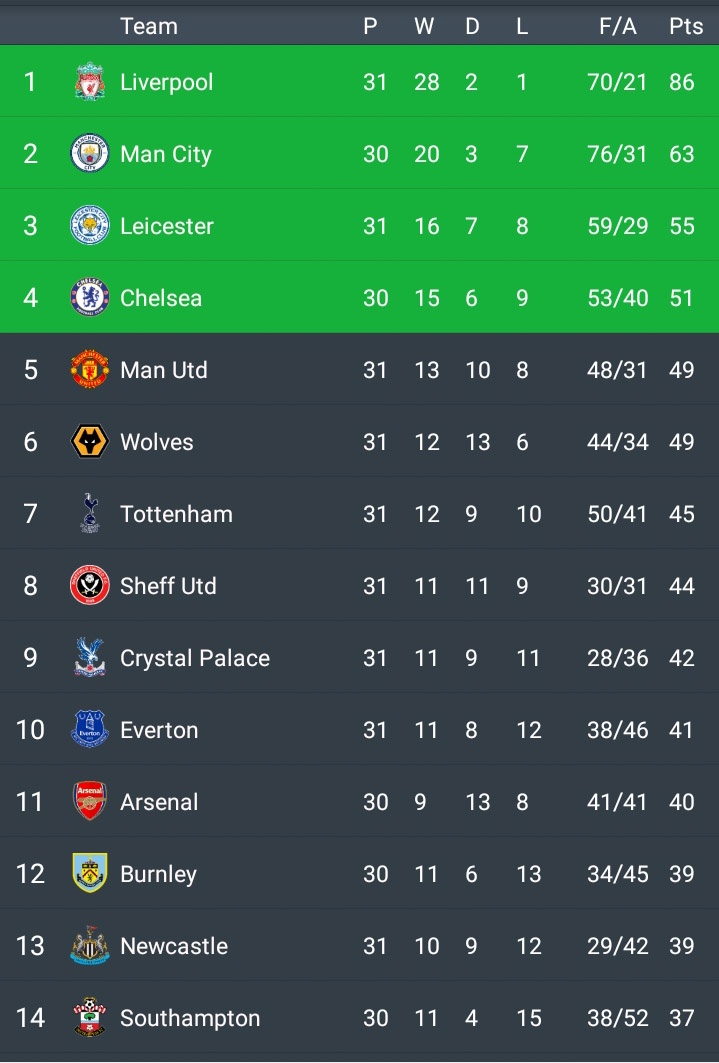Sort table by Team column header
This screenshot has height=1063, width=719.
[x=149, y=26]
